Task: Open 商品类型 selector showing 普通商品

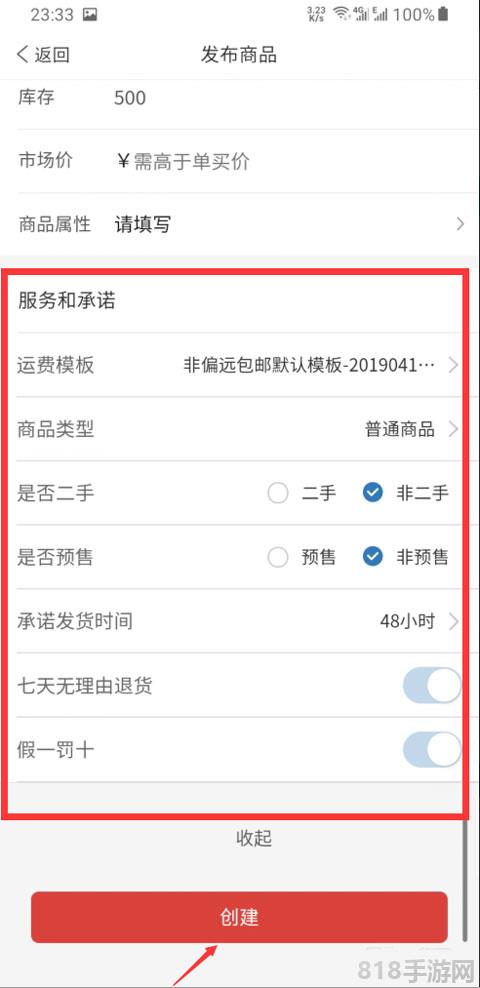Action: pos(239,429)
